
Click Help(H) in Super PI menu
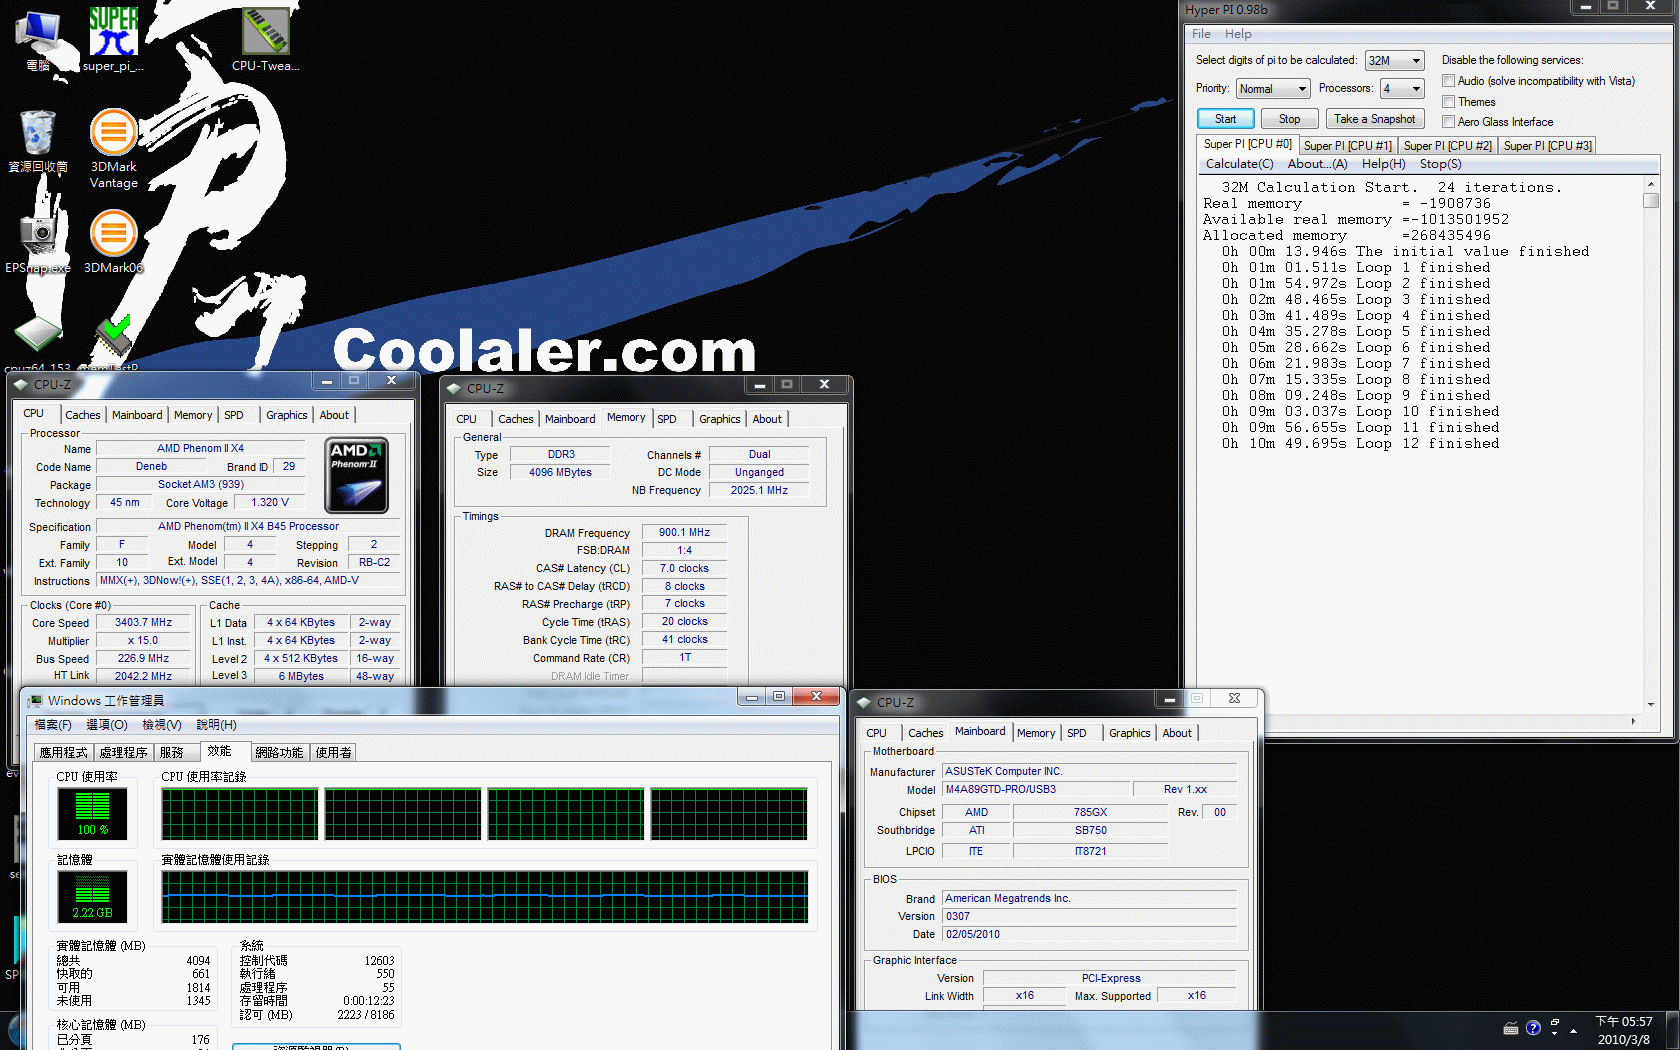coord(1383,164)
